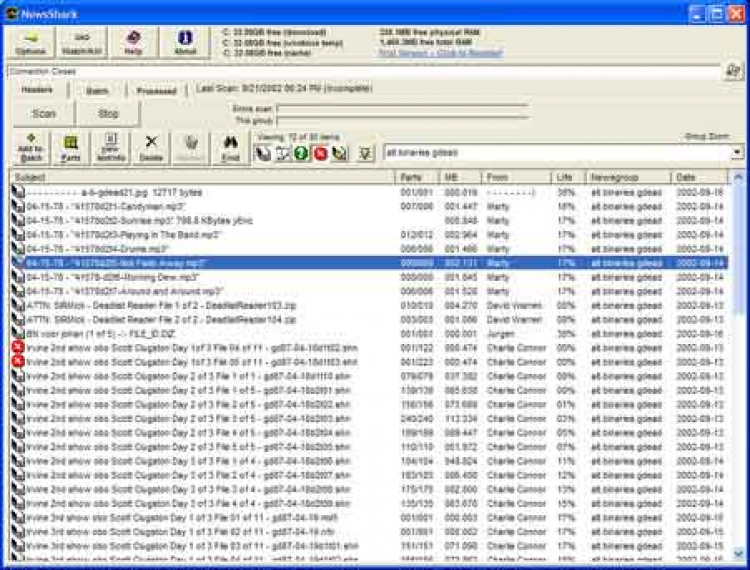Click Jurgen in the From column
Screen dimensions: 750x570
pos(500,334)
